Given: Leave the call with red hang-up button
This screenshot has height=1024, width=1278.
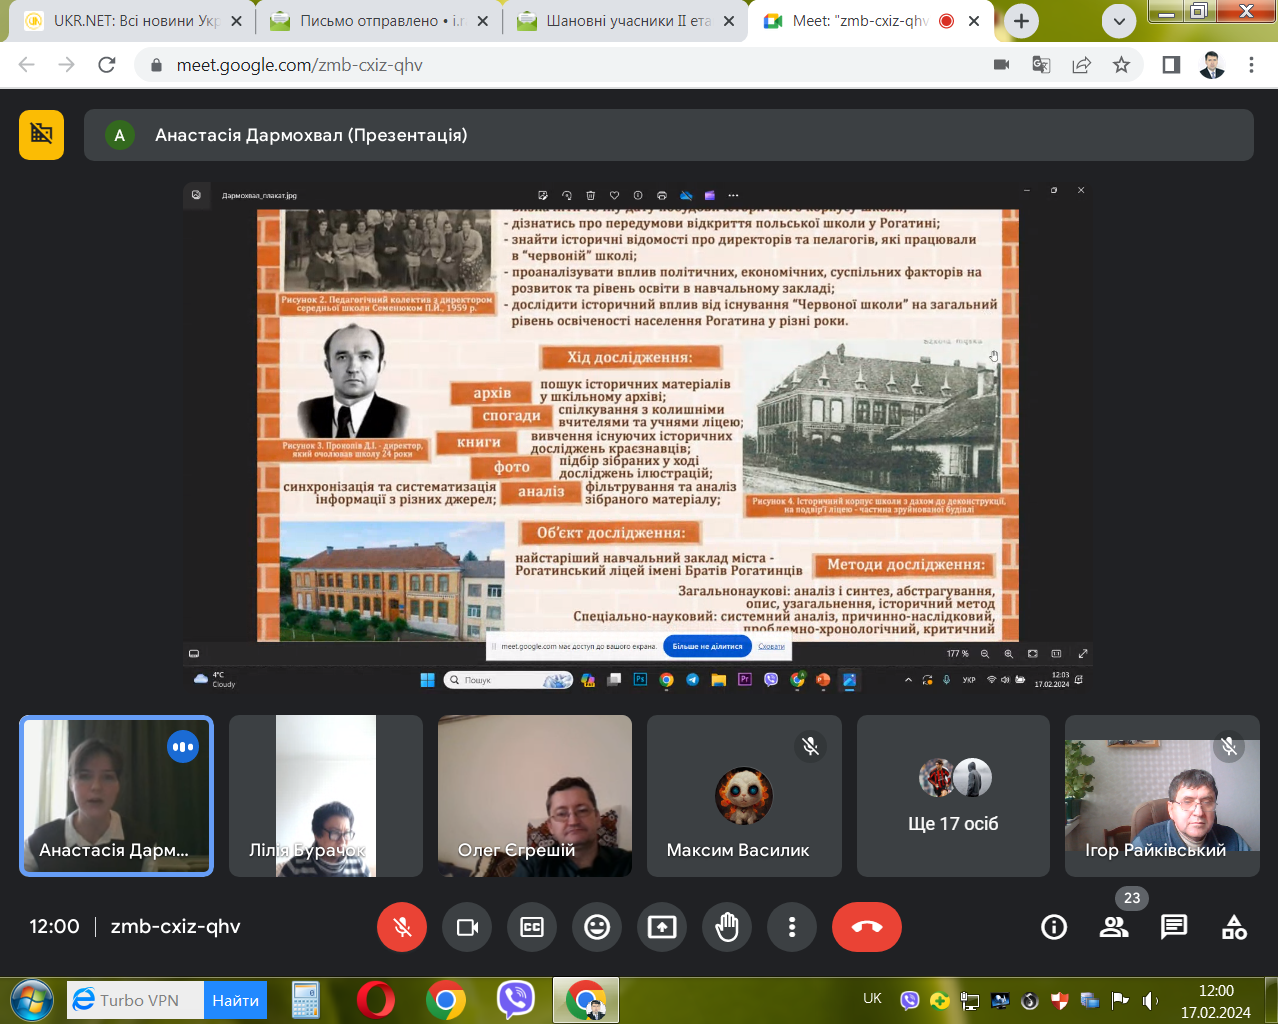Looking at the screenshot, I should (866, 927).
